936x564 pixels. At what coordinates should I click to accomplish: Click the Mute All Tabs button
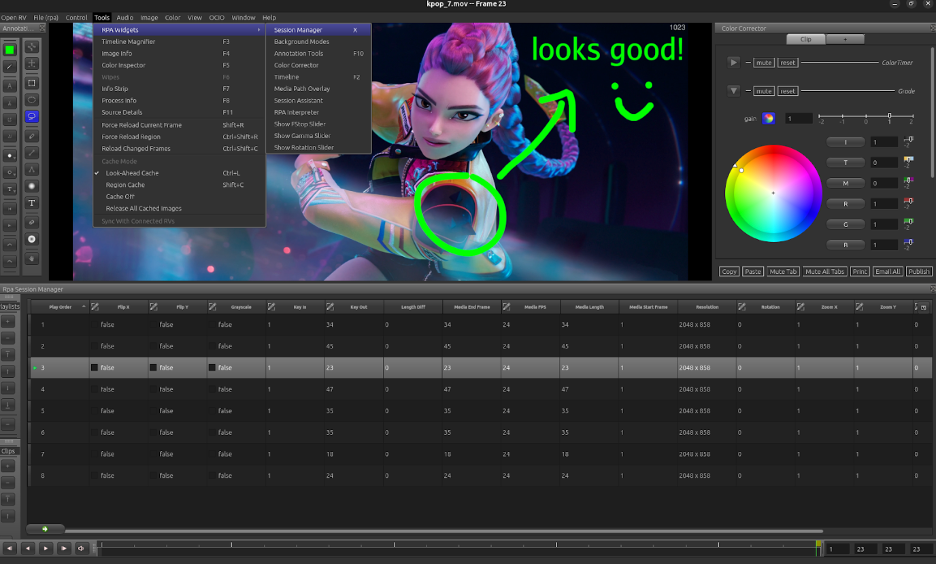click(825, 272)
